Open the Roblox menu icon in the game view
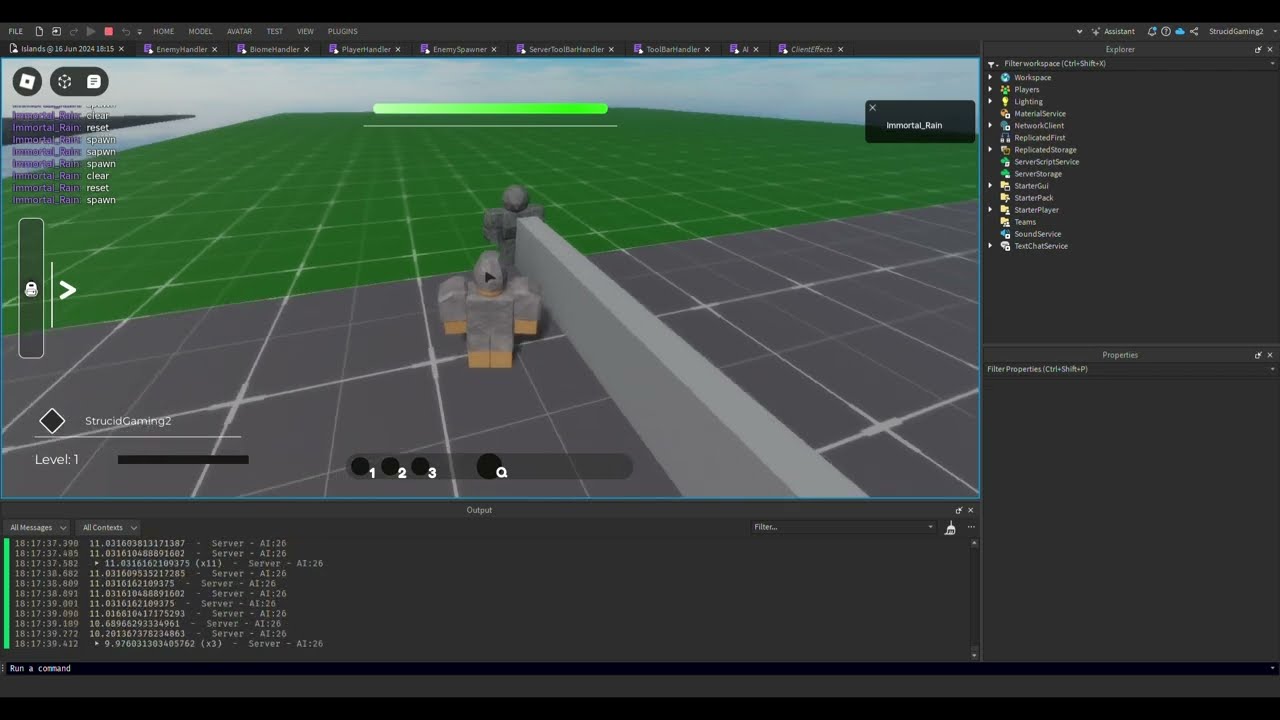Viewport: 1280px width, 720px height. [x=27, y=81]
